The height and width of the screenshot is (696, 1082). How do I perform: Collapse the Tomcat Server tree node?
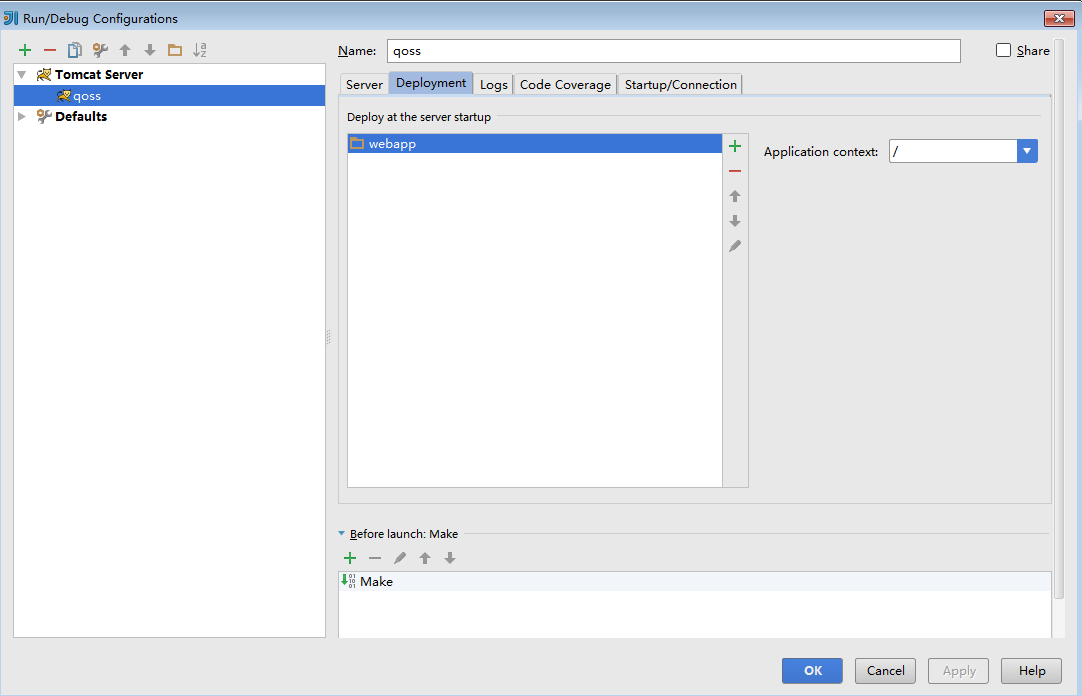pyautogui.click(x=22, y=74)
